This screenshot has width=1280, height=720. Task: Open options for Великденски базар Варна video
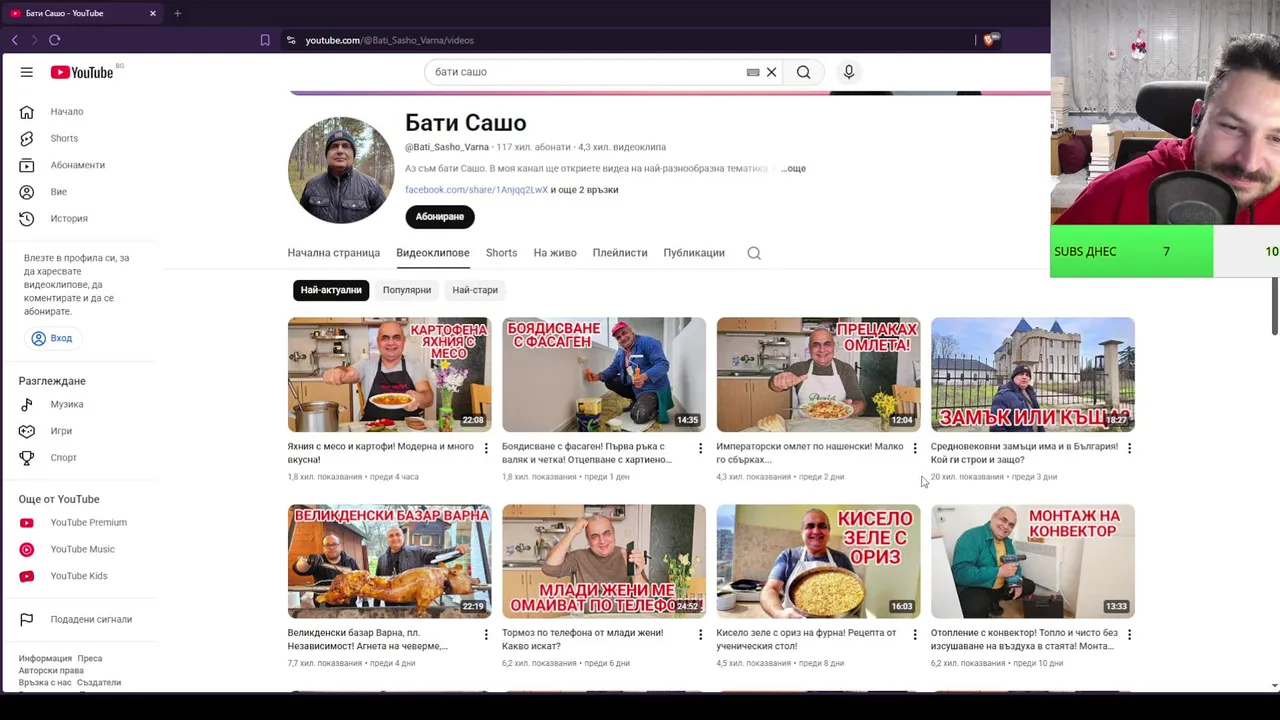point(486,634)
